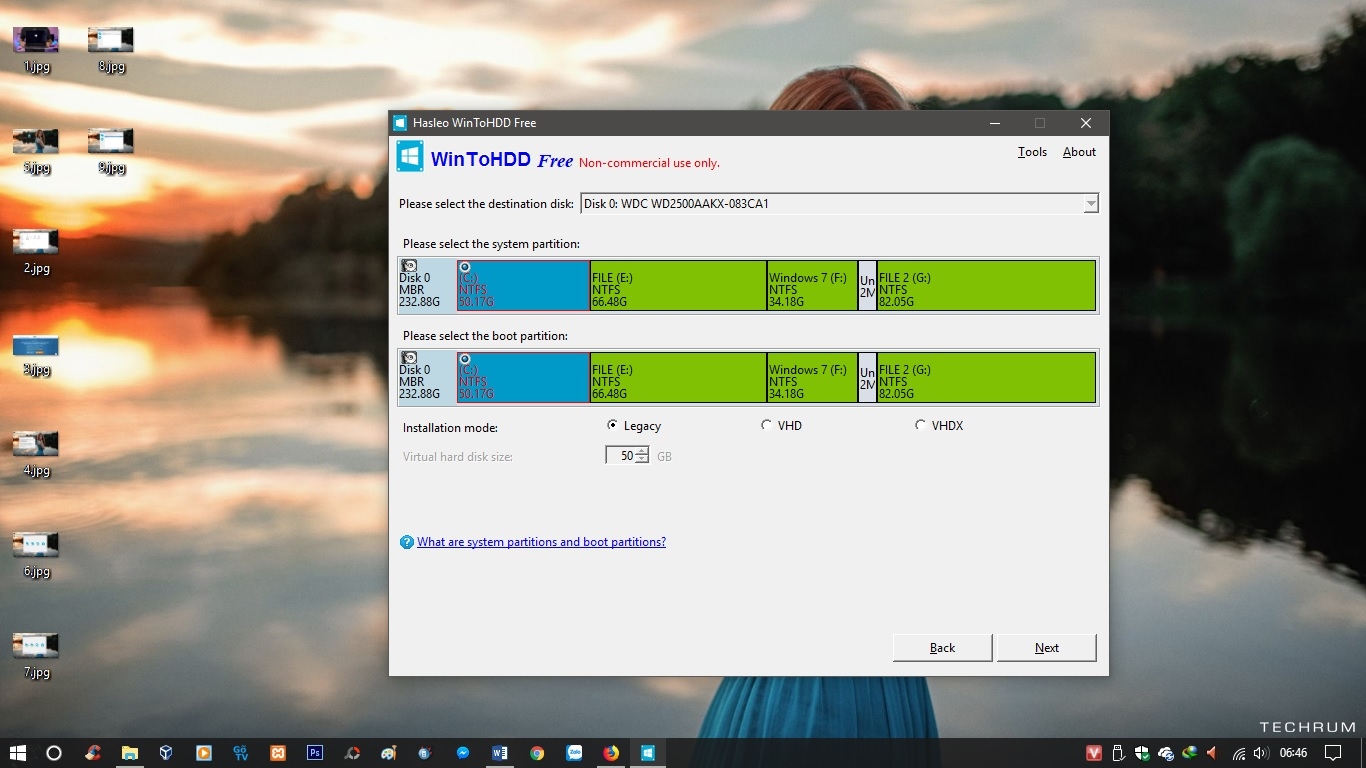
Task: Select the 5.jpg desktop file
Action: click(x=36, y=151)
